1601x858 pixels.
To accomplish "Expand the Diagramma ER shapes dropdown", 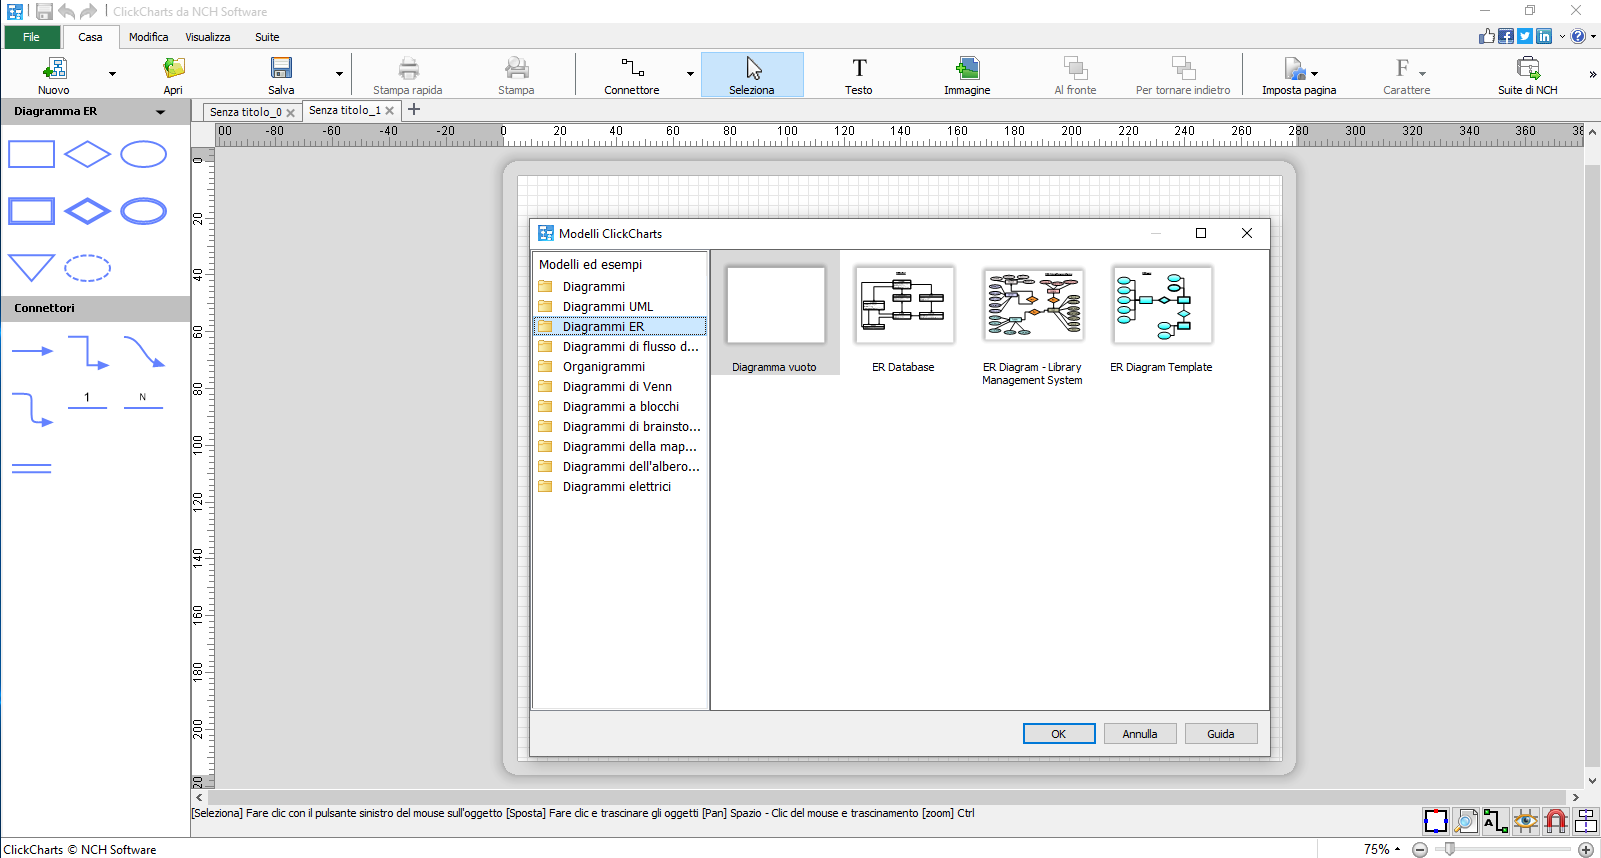I will click(x=161, y=112).
